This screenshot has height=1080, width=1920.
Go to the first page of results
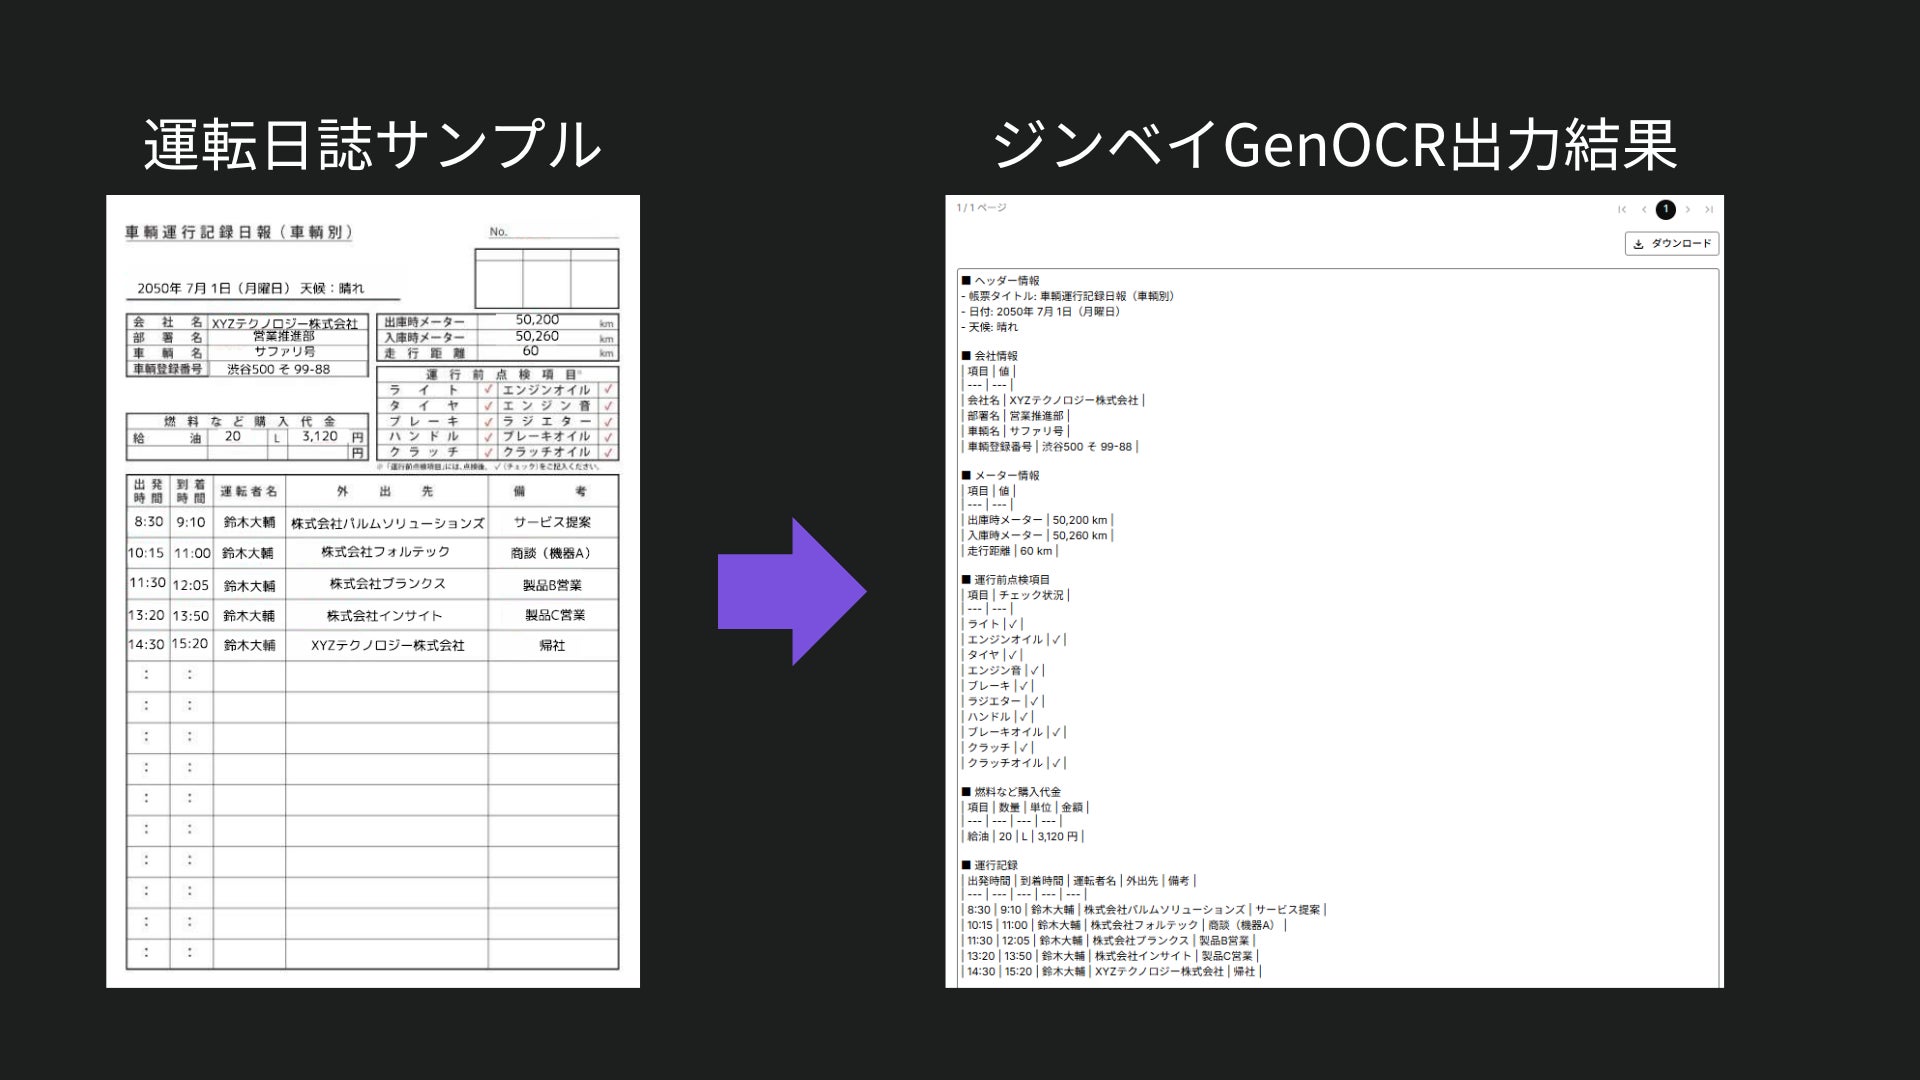point(1621,210)
